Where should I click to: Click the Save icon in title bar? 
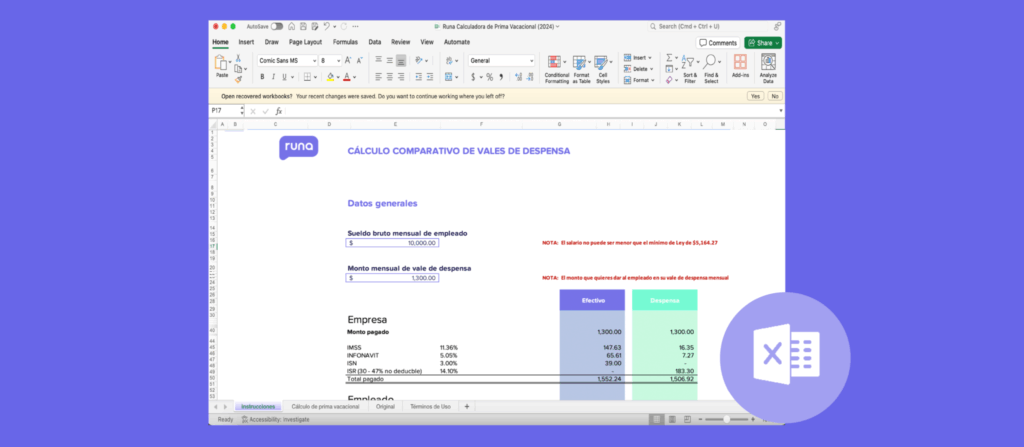(x=303, y=26)
